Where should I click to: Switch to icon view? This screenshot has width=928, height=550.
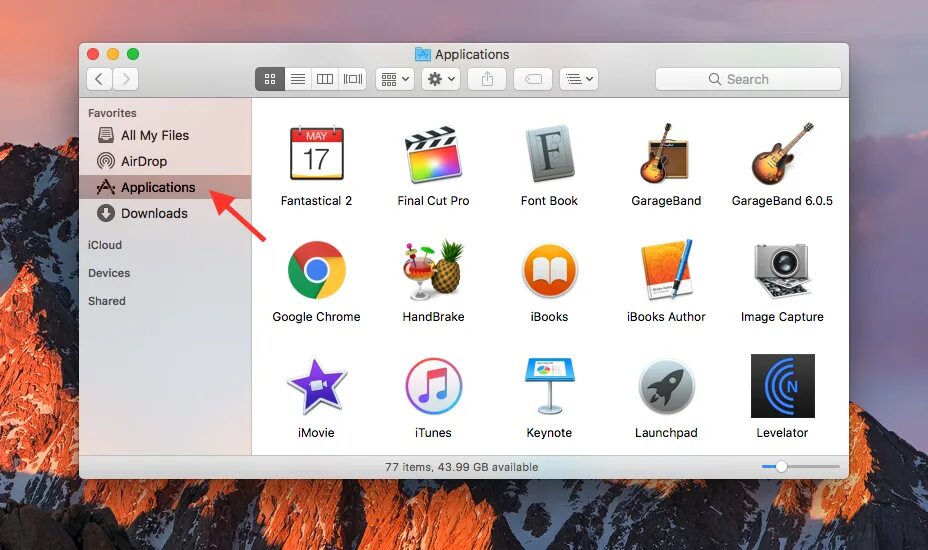coord(270,79)
